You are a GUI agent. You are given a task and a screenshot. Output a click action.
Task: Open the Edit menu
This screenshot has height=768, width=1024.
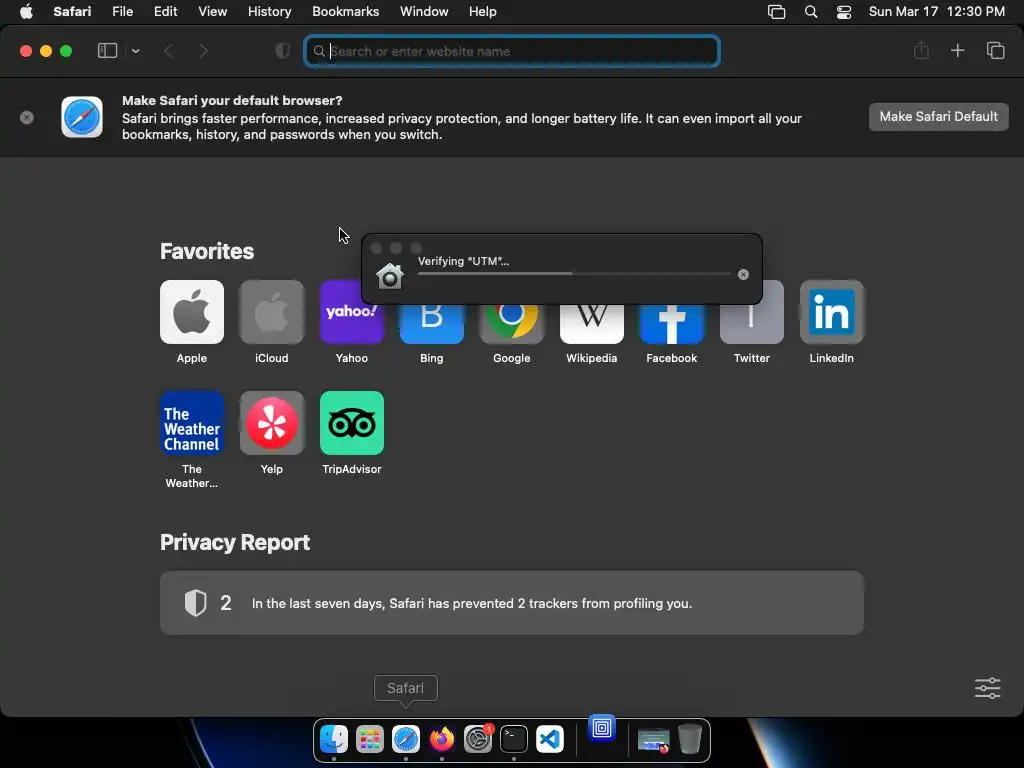point(165,12)
